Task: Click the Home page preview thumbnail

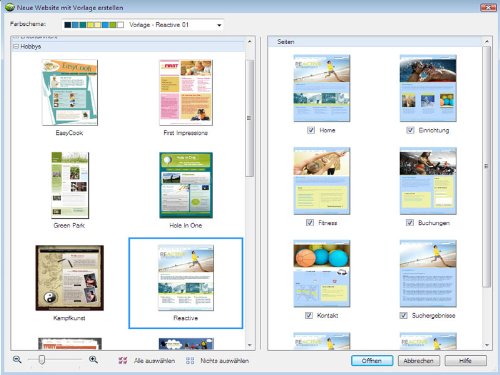Action: click(322, 88)
